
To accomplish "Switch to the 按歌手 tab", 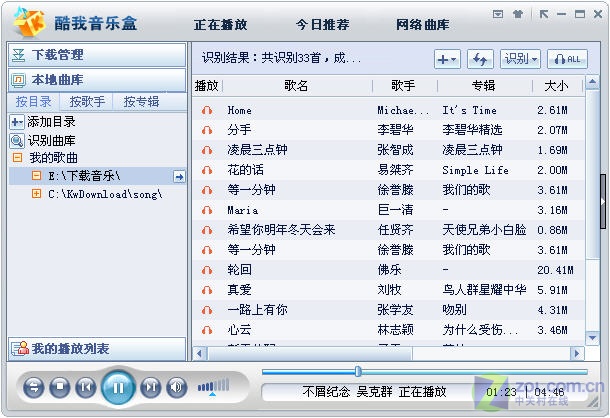I will [x=87, y=102].
